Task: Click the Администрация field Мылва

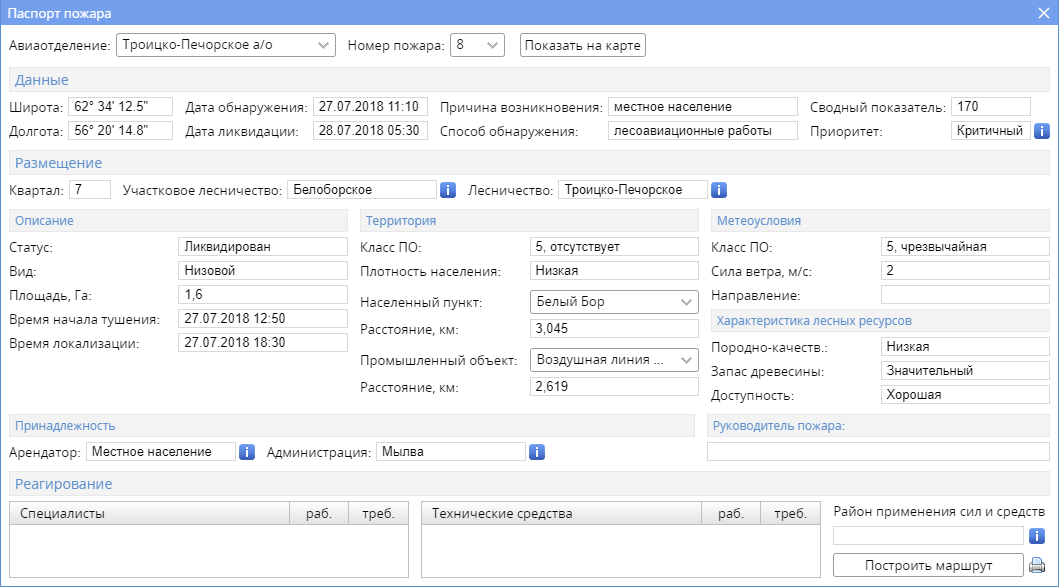Action: point(450,452)
